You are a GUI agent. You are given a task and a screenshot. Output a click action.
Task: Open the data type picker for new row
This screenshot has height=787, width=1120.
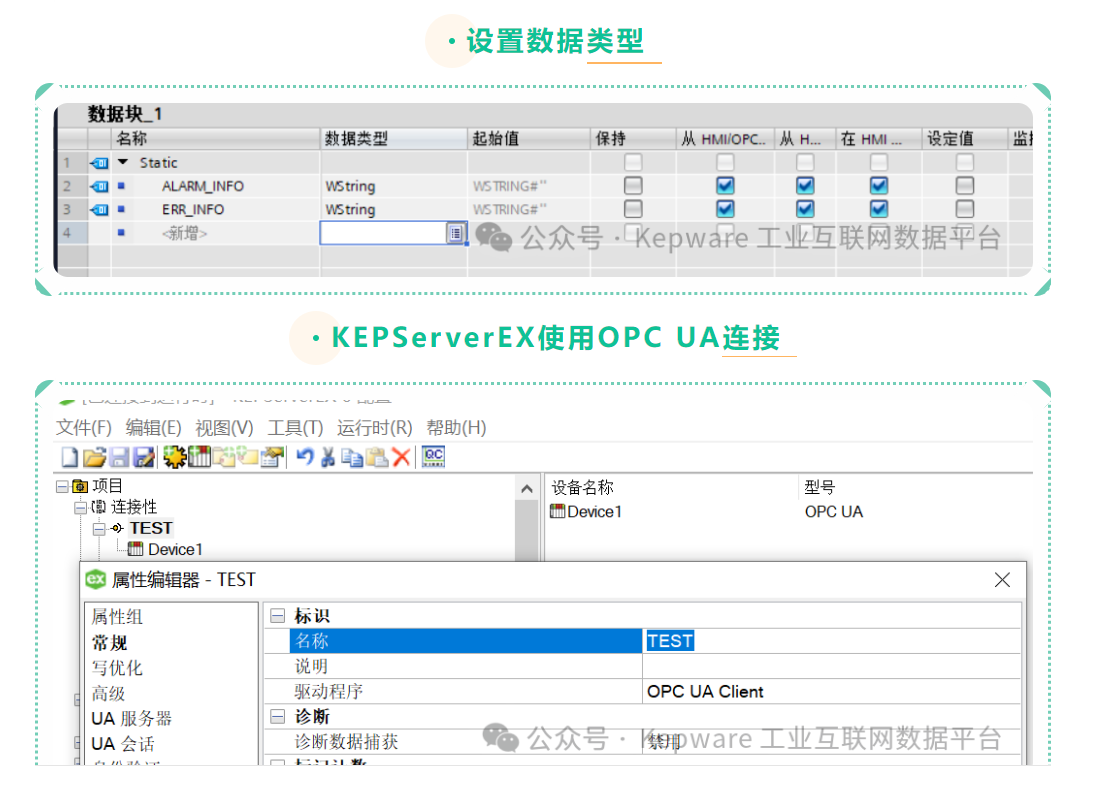pyautogui.click(x=456, y=234)
